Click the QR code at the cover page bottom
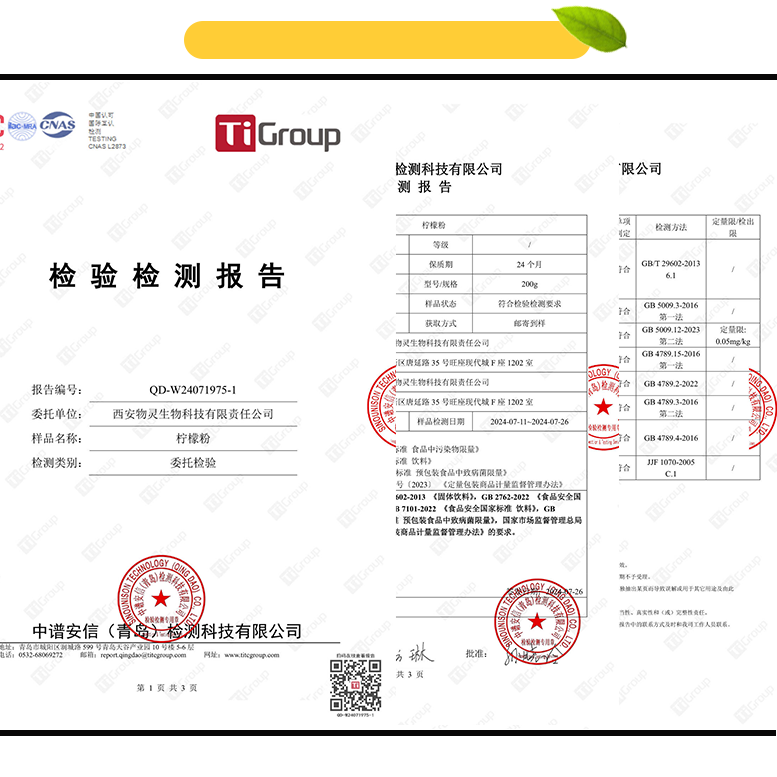777x777 pixels. tap(355, 685)
